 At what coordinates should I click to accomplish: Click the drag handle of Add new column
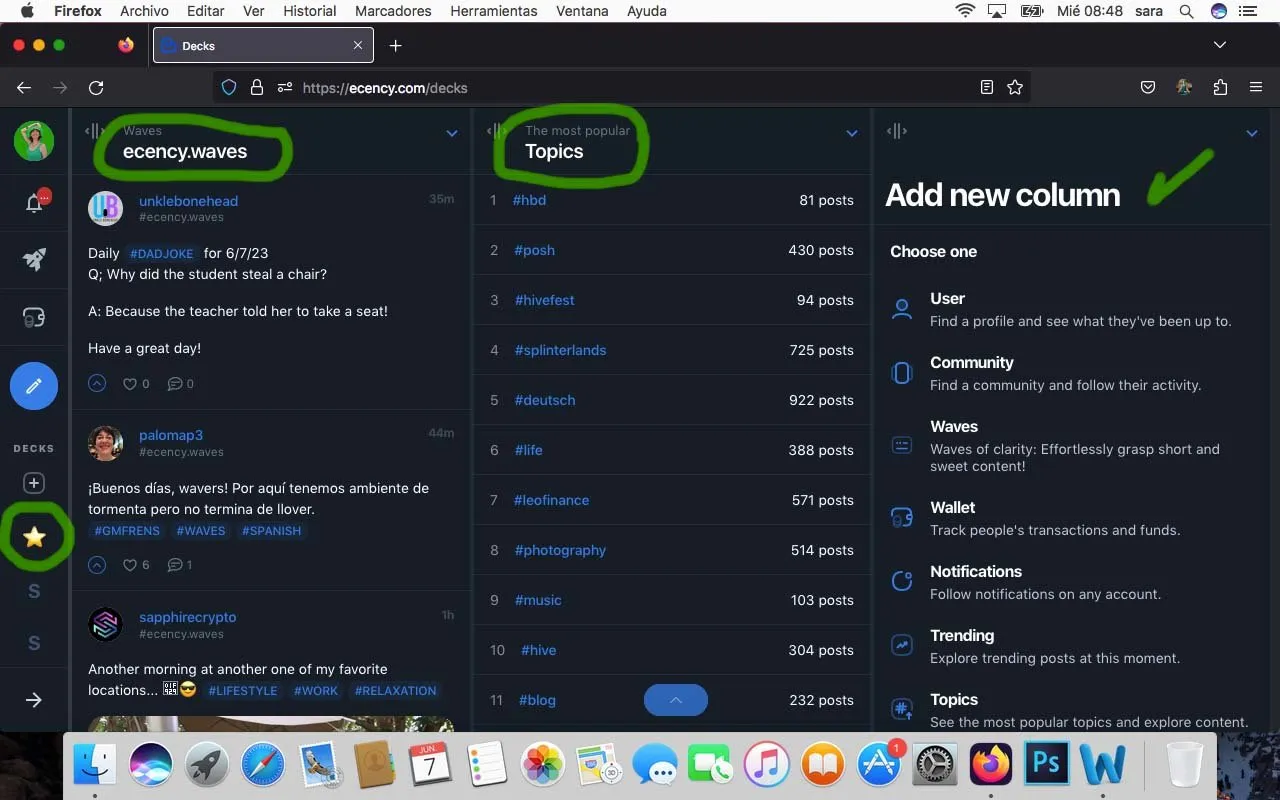click(897, 131)
